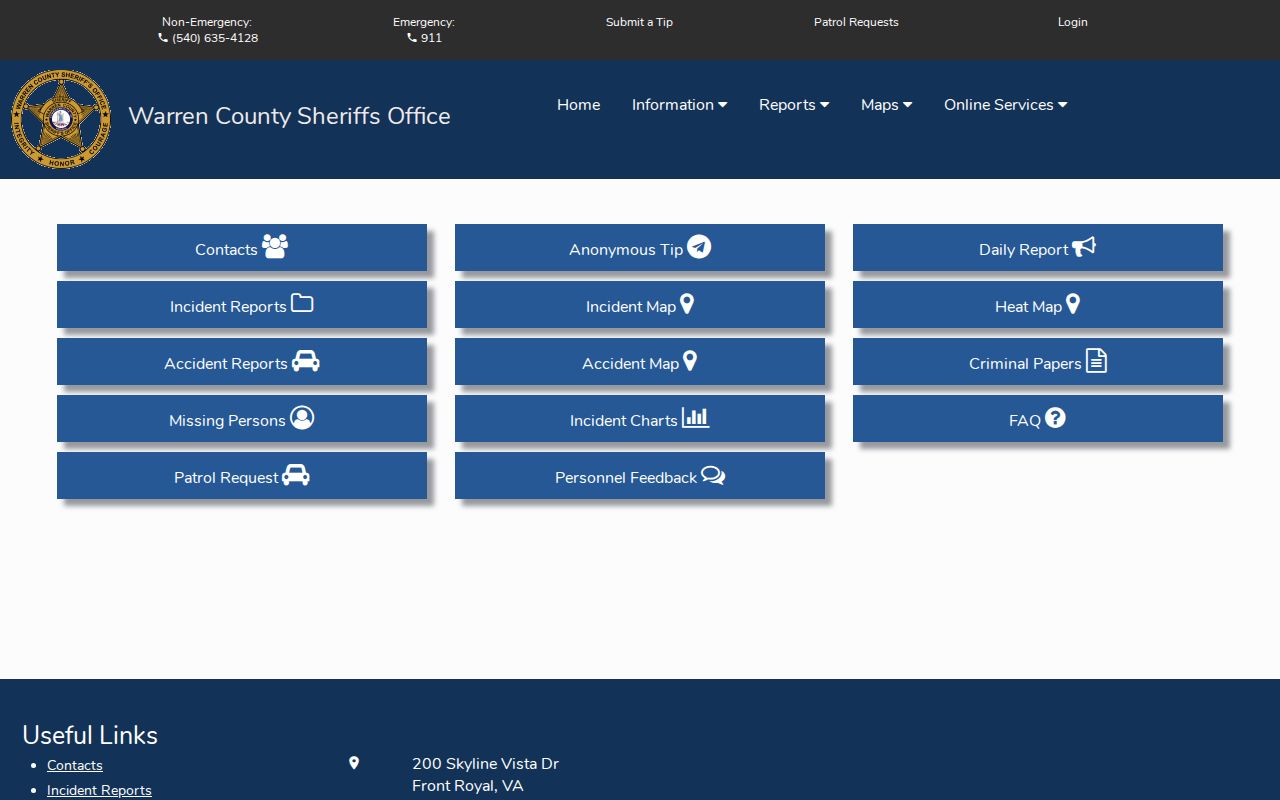Click the Warren County Sheriffs Office title
The image size is (1280, 800).
click(x=289, y=116)
